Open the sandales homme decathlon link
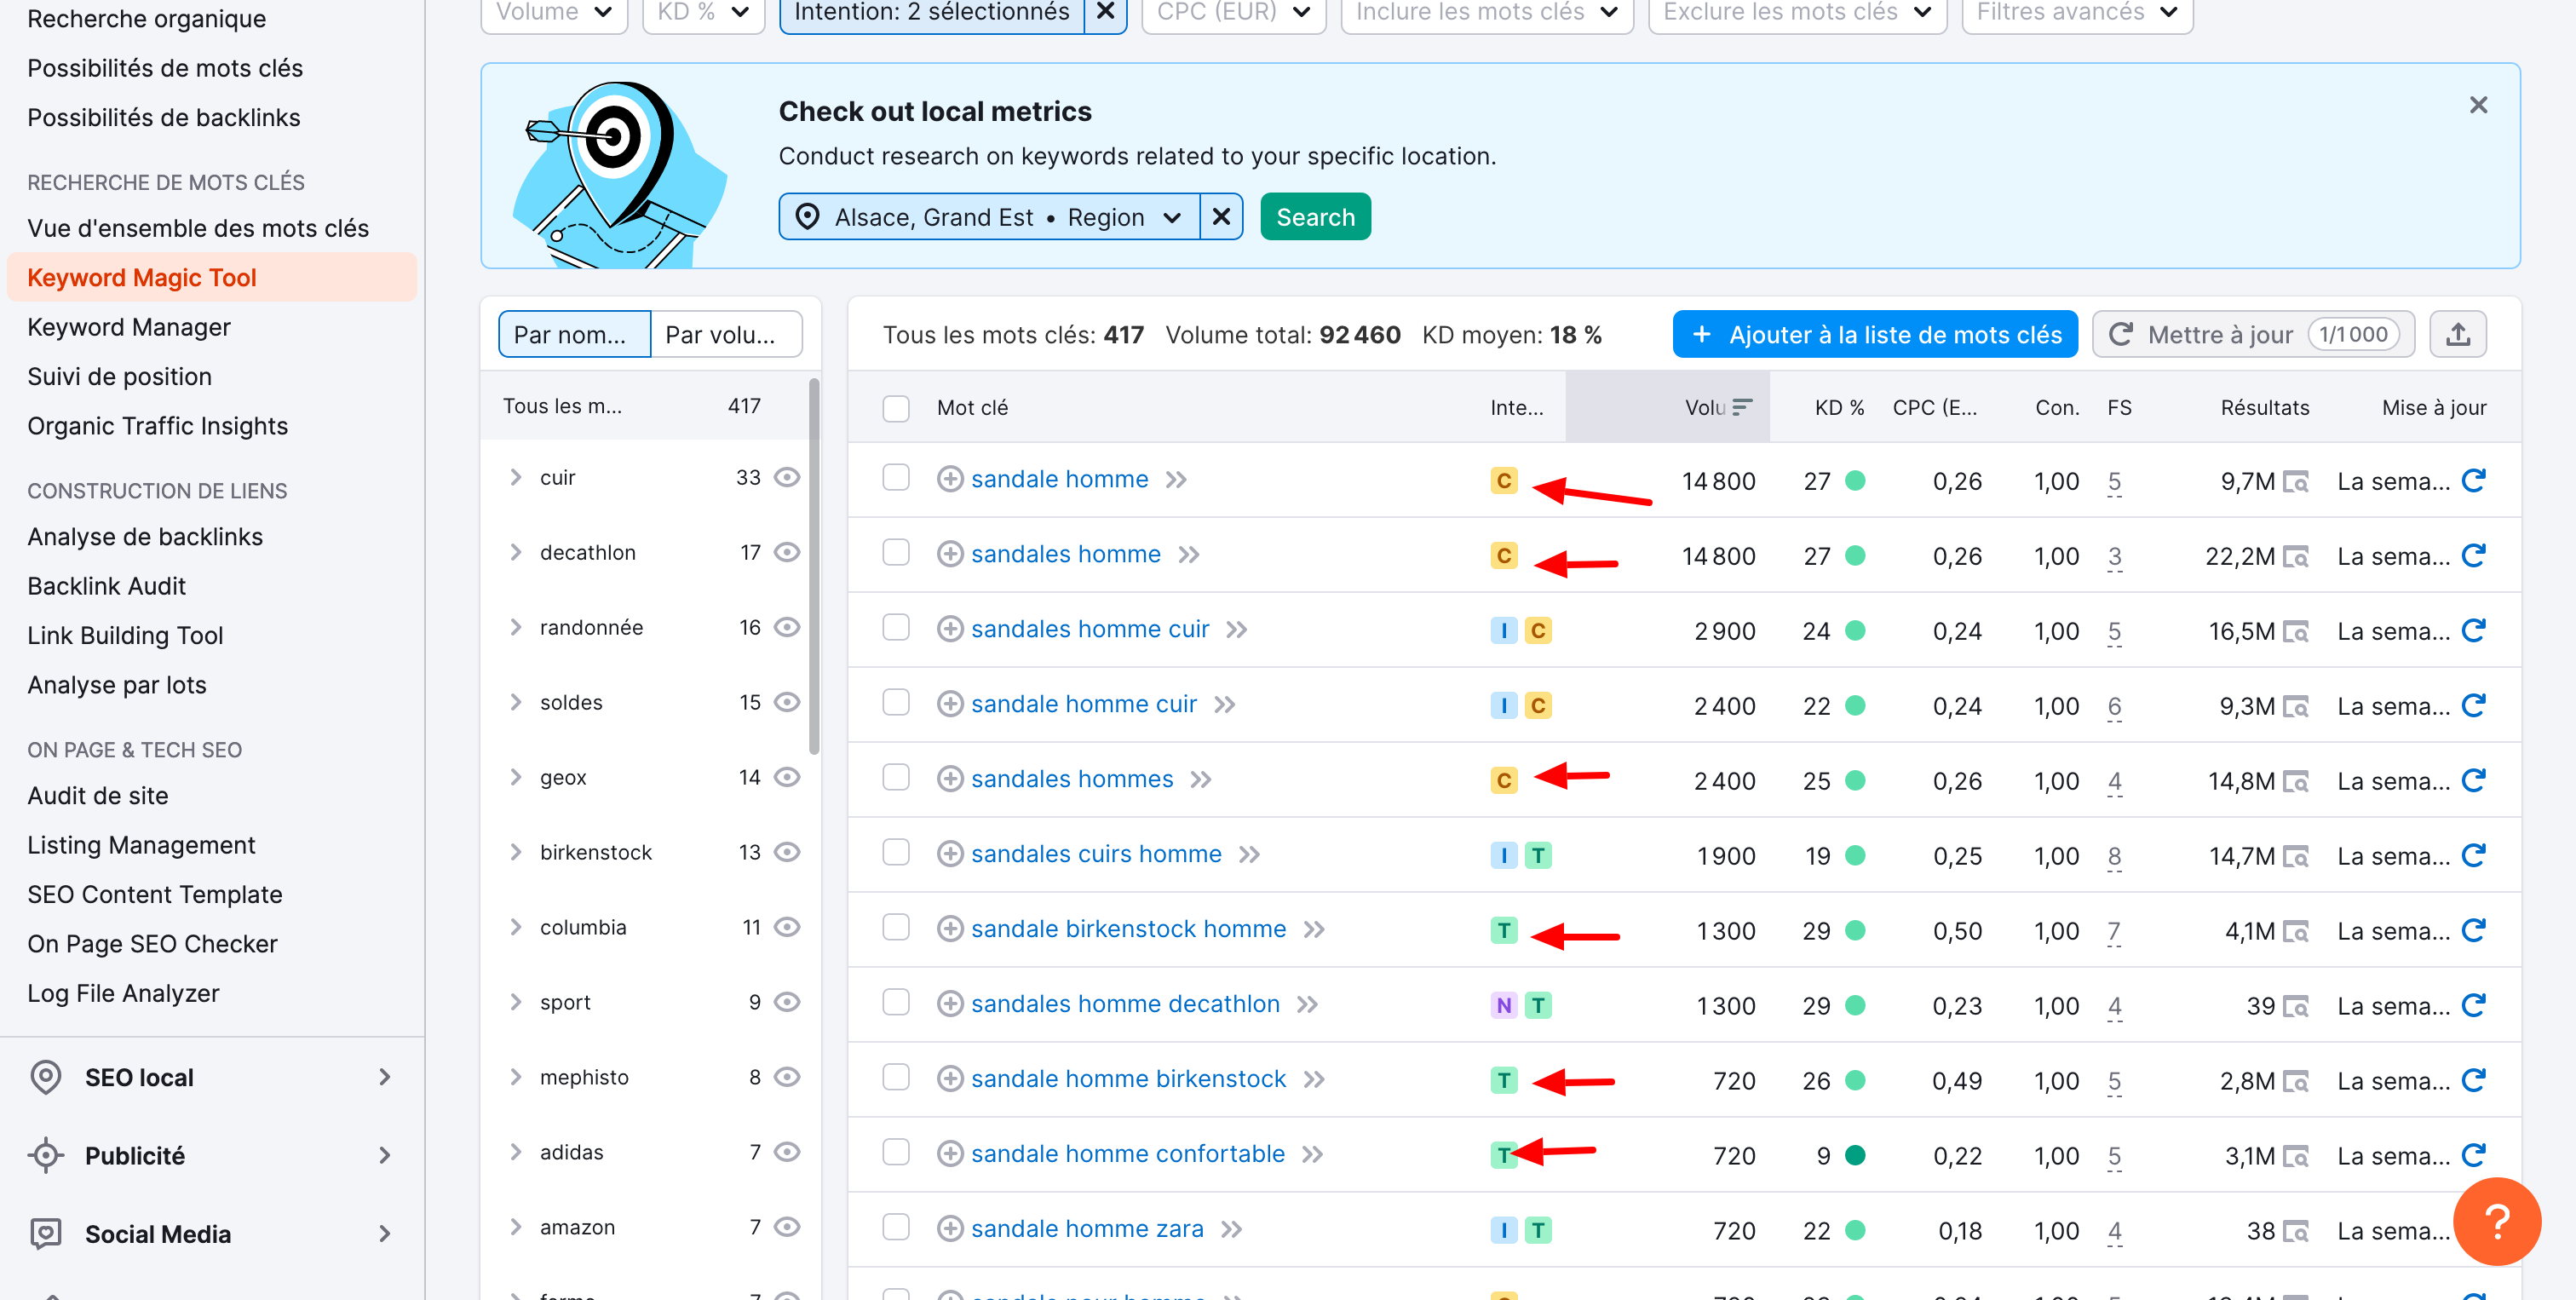2576x1300 pixels. click(x=1125, y=1004)
